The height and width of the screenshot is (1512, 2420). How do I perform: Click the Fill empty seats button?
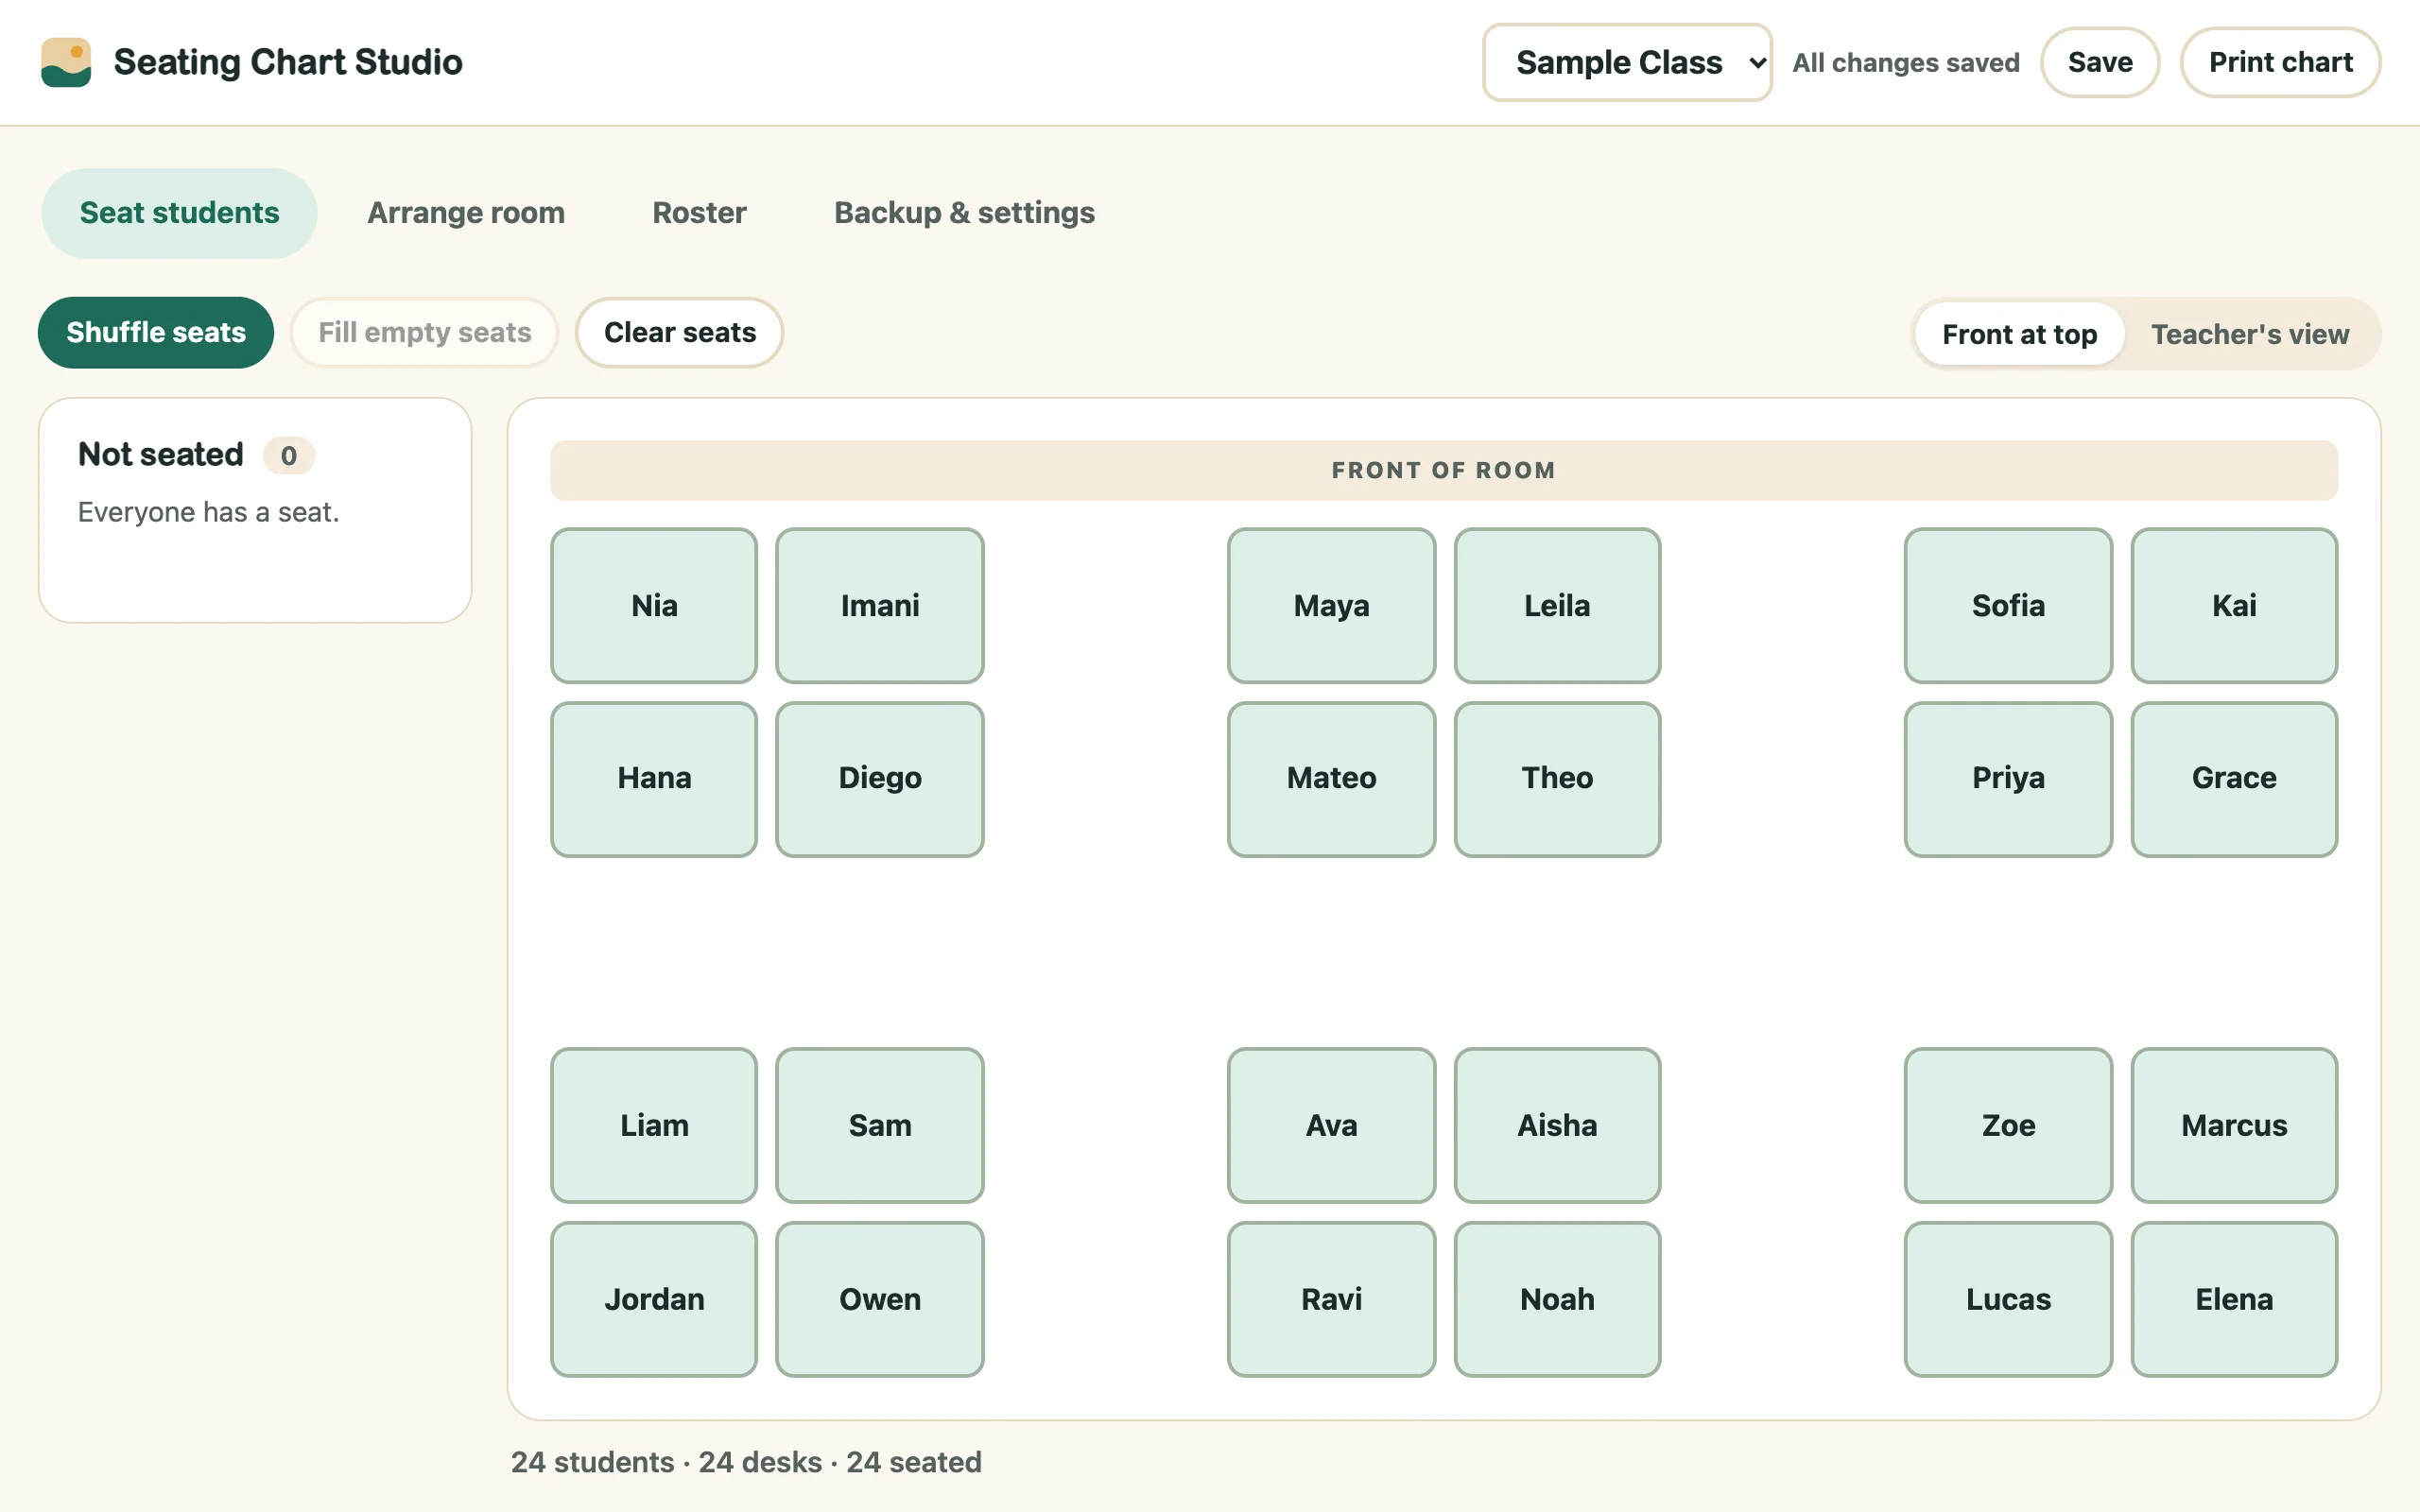pos(424,332)
